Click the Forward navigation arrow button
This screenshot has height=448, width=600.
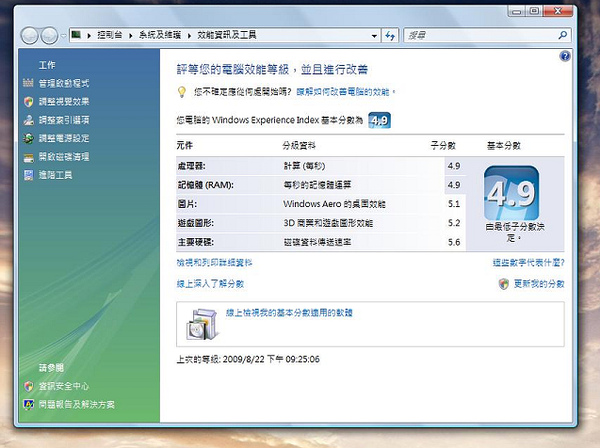click(49, 36)
